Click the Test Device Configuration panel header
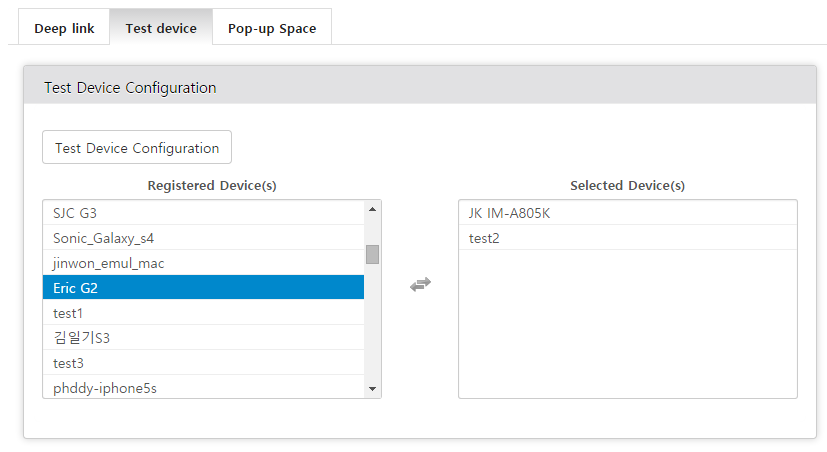827x452 pixels. coord(420,85)
